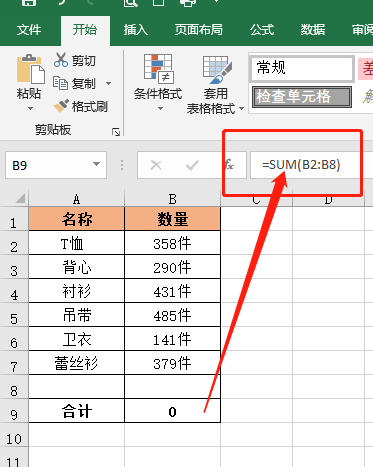Click the Cut scissors icon
This screenshot has height=467, width=373.
[x=61, y=60]
